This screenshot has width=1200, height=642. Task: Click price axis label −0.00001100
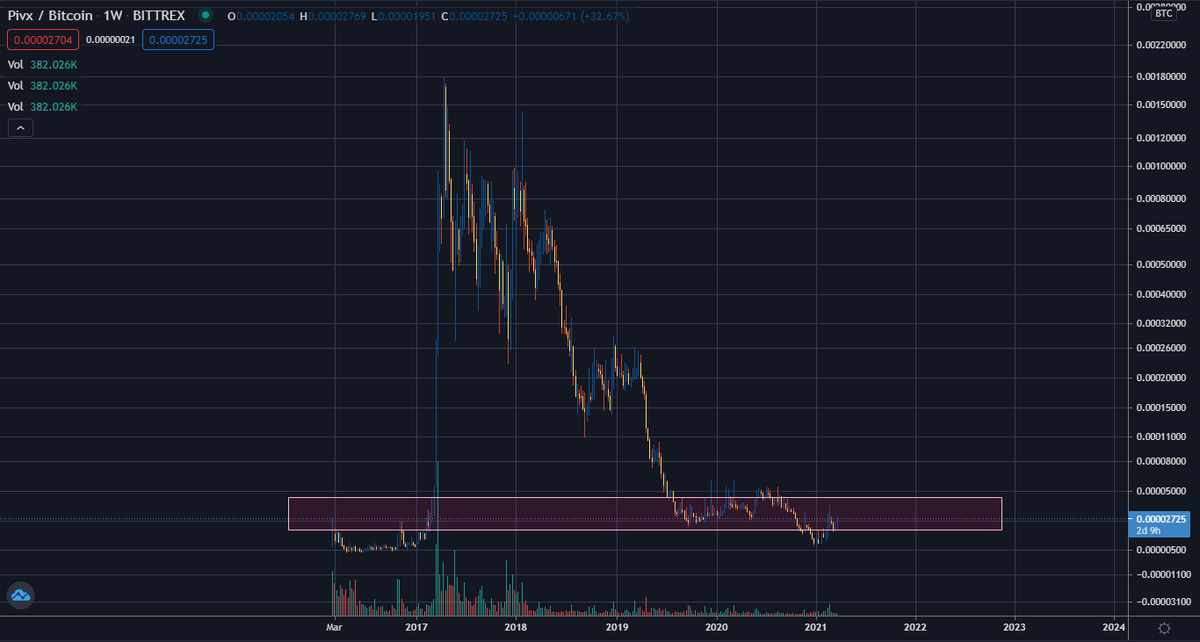1161,575
